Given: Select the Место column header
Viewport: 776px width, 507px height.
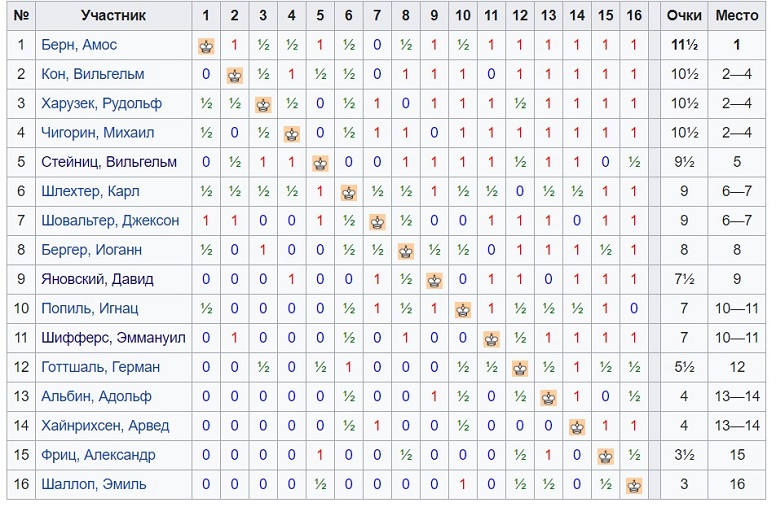Looking at the screenshot, I should click(x=737, y=15).
